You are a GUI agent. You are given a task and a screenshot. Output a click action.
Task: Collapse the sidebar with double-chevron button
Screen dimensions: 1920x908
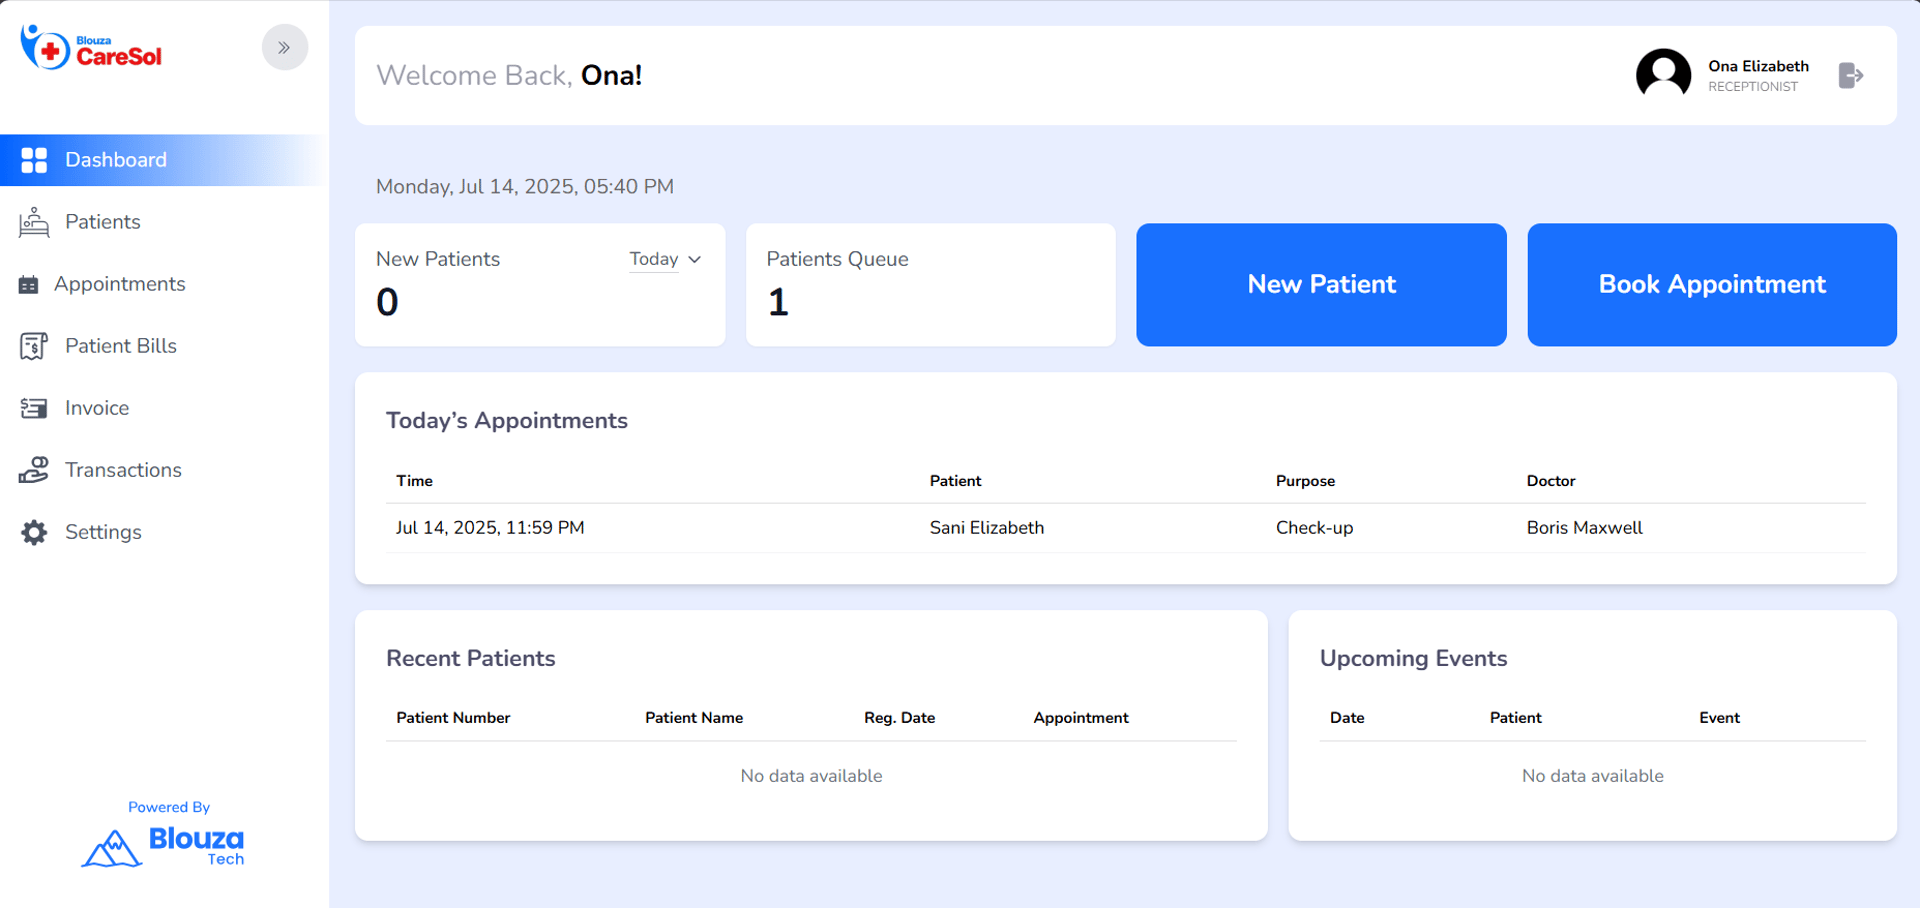(x=285, y=47)
